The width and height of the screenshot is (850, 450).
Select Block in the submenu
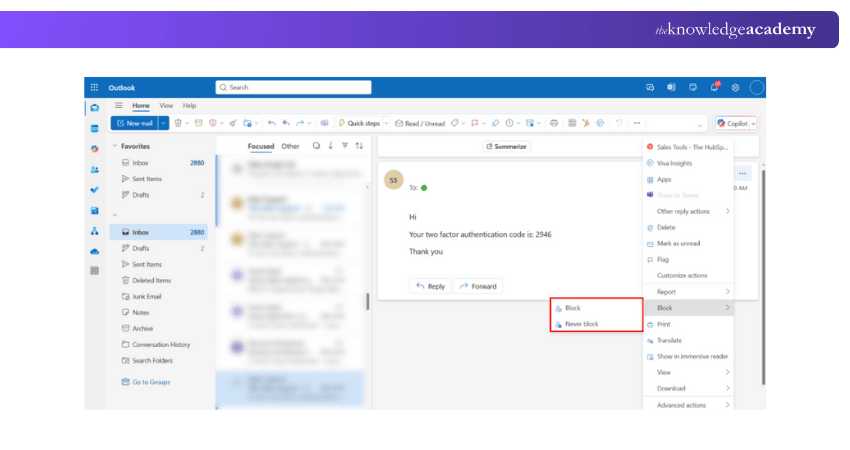596,308
